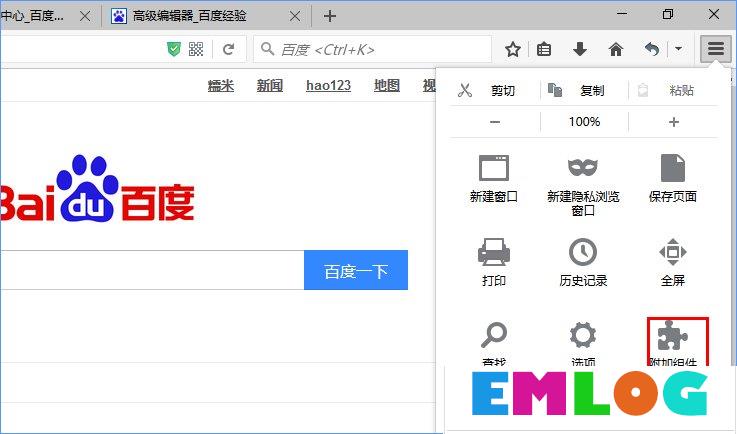Open the 地图 link on Baidu
737x434 pixels.
pyautogui.click(x=387, y=86)
